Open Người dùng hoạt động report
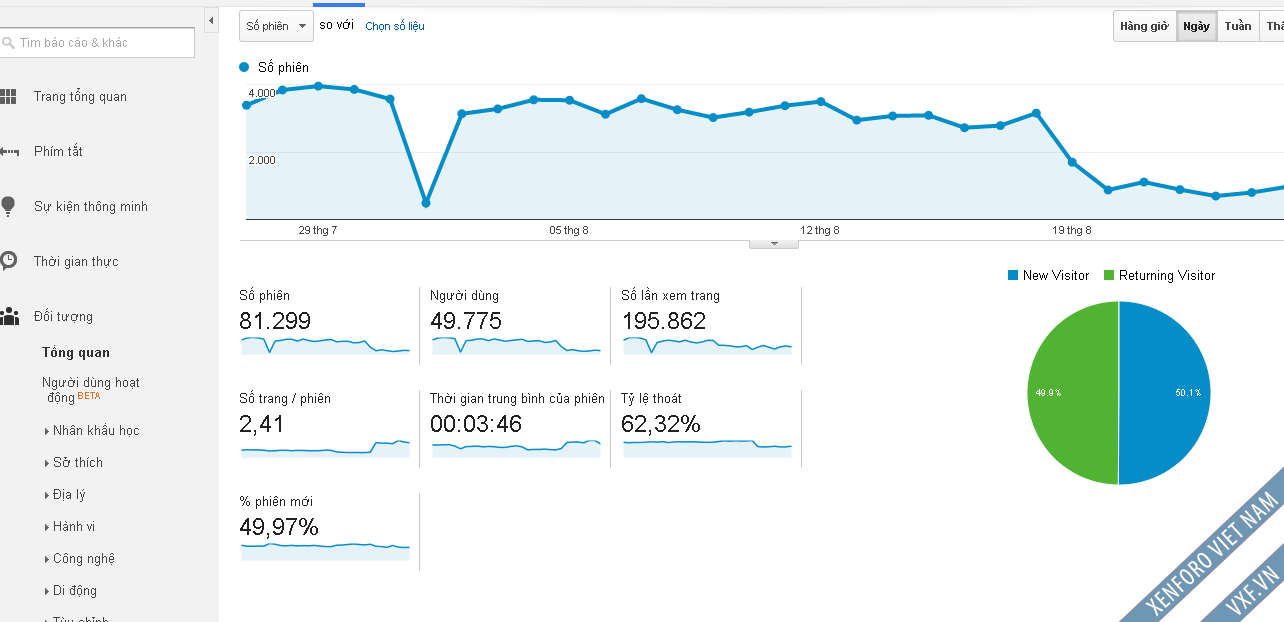Image resolution: width=1284 pixels, height=622 pixels. tap(91, 390)
